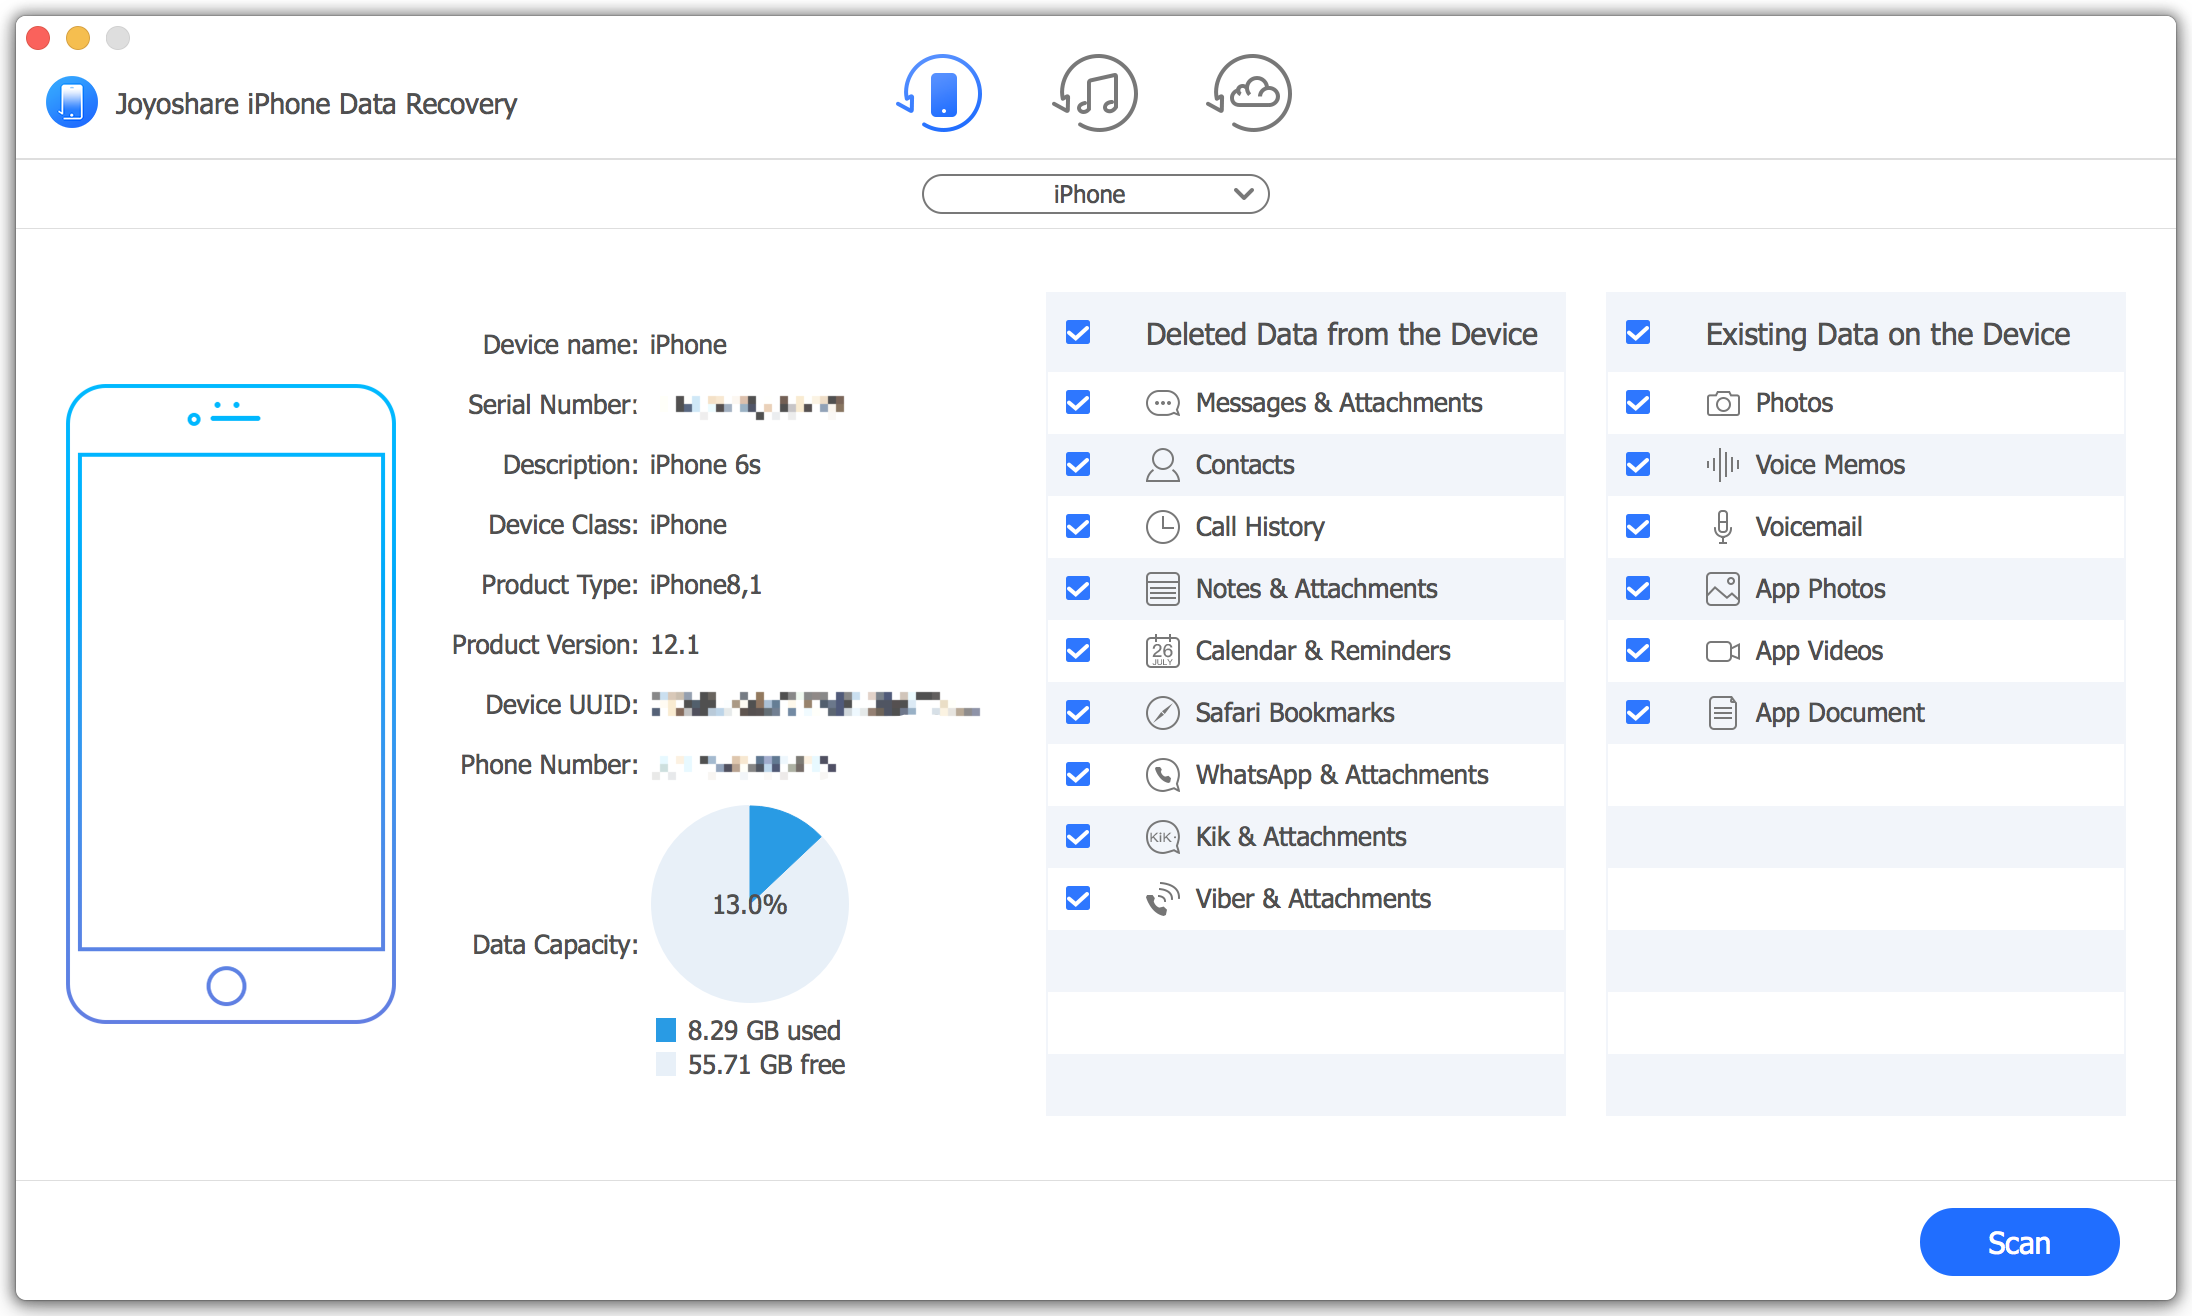Screen dimensions: 2192x1316
Task: Disable the Voicemail checkbox
Action: pyautogui.click(x=1638, y=527)
